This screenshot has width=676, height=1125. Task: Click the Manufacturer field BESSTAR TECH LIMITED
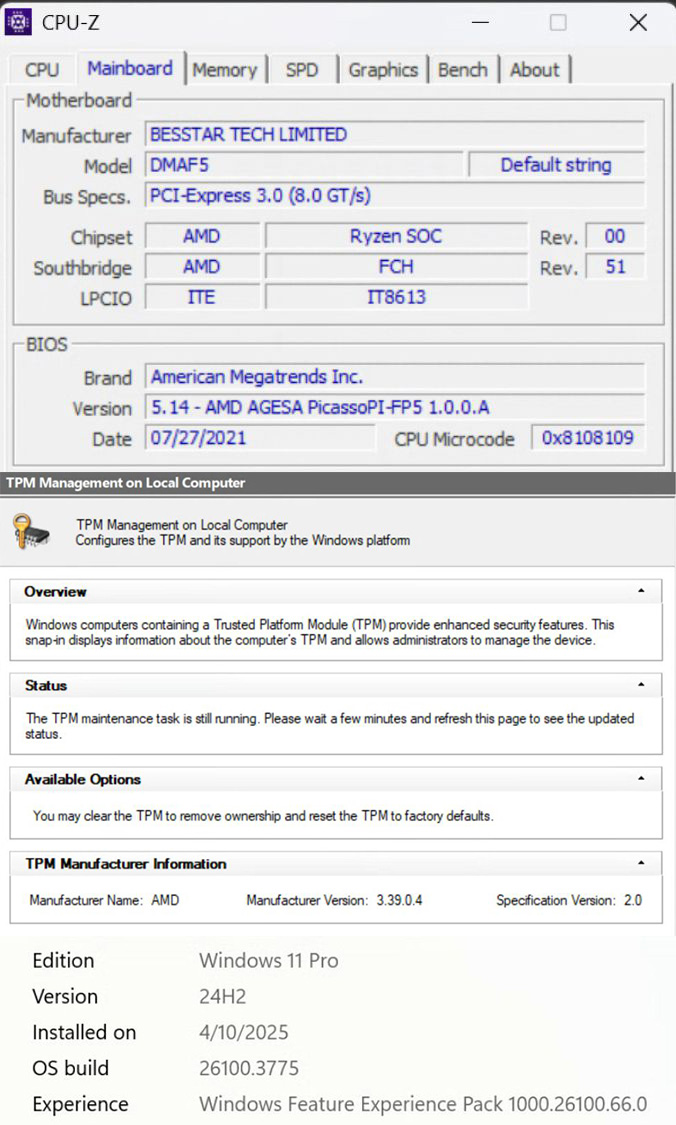(395, 134)
